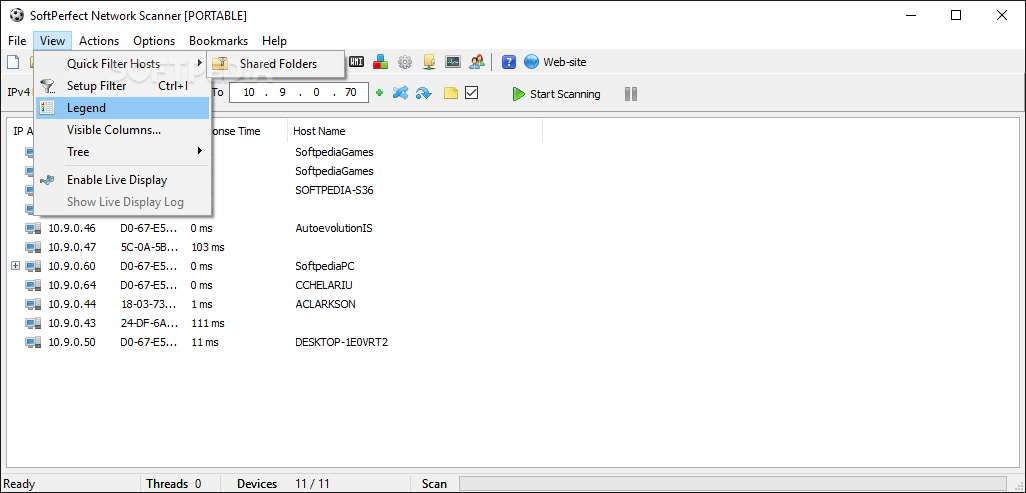Select host name ACLARKSON
The image size is (1026, 493).
click(325, 304)
